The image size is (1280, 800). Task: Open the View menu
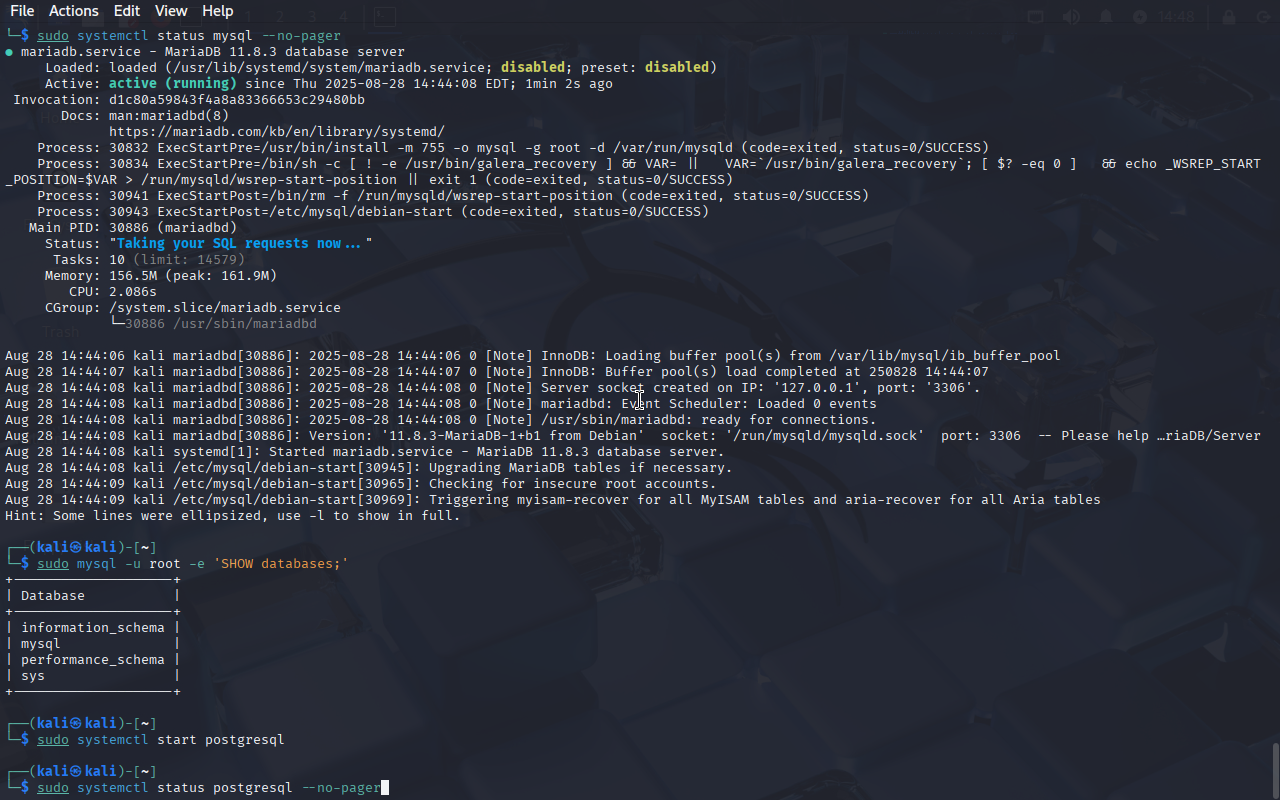171,11
